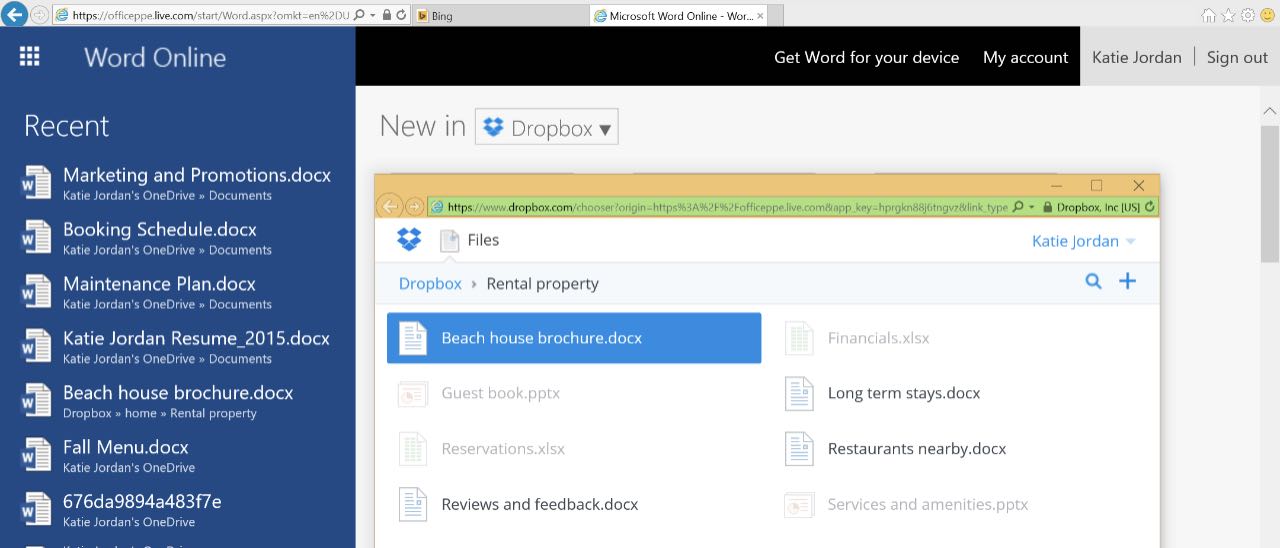The image size is (1280, 548).
Task: Click Get Word for your device link
Action: (866, 57)
